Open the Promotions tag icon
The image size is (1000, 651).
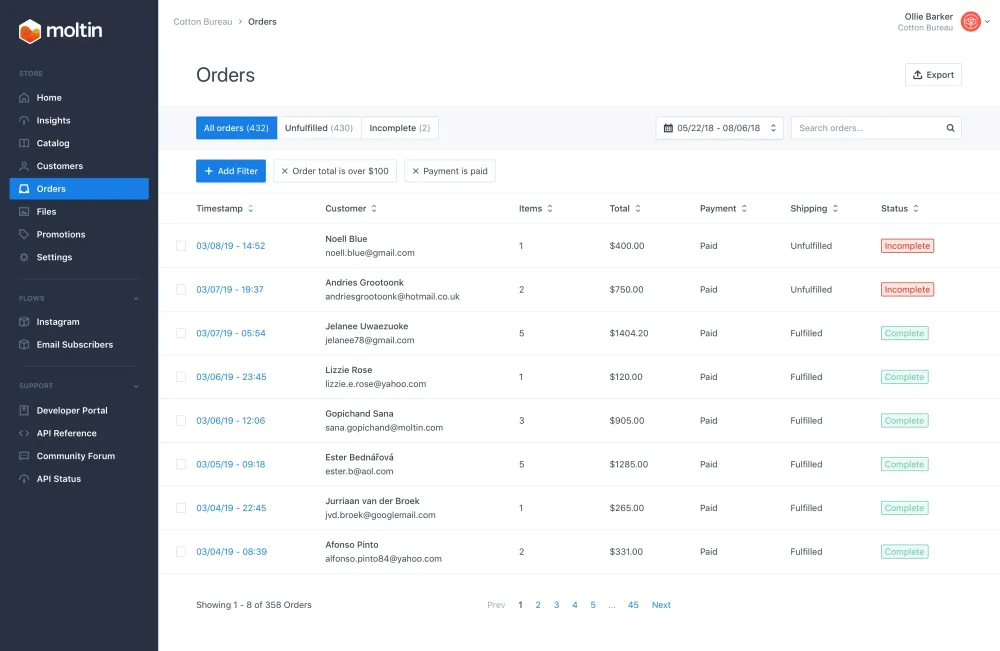pyautogui.click(x=25, y=235)
